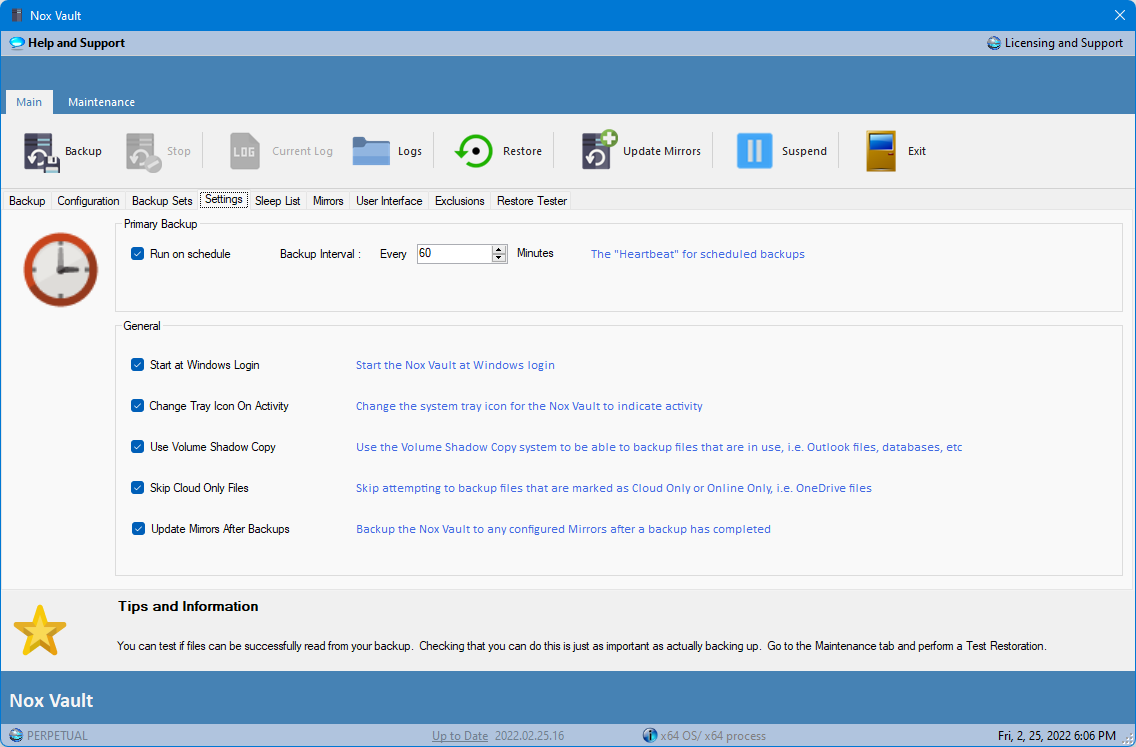Click the globe icon beside PERPETUAL
This screenshot has width=1136, height=747.
point(16,735)
